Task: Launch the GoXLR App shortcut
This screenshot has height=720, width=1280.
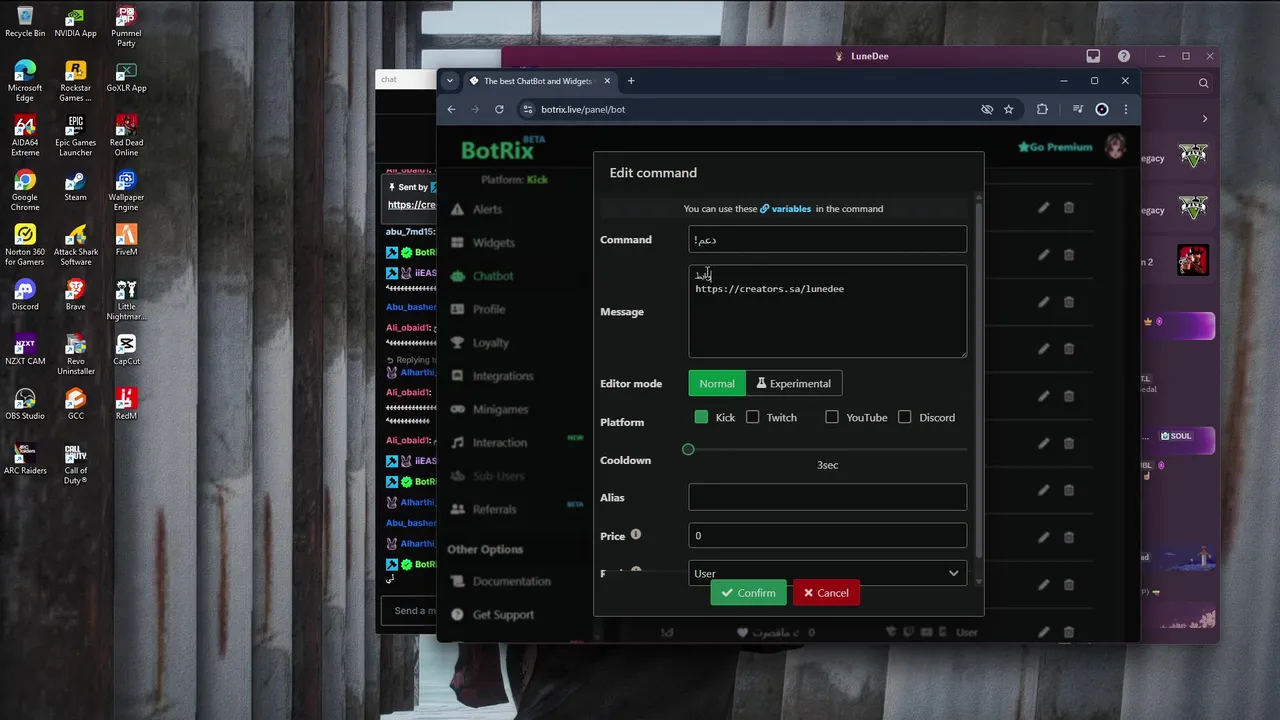Action: [126, 77]
